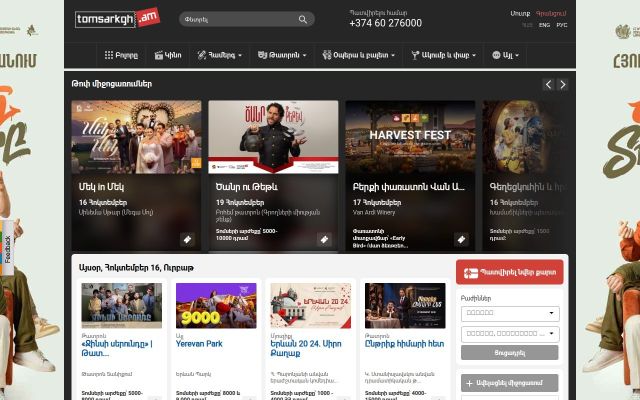
Task: Open the first filter dropdown under Բաժիններ
Action: tap(510, 313)
